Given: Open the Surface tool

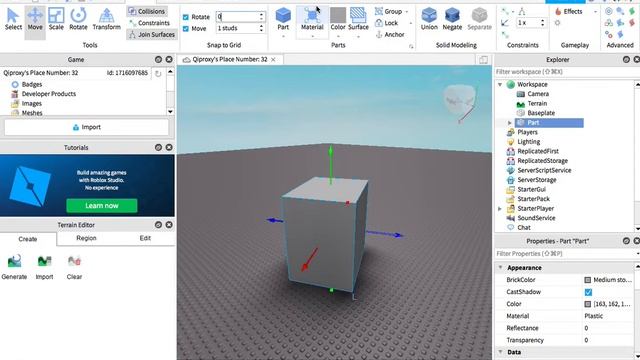Looking at the screenshot, I should 358,19.
